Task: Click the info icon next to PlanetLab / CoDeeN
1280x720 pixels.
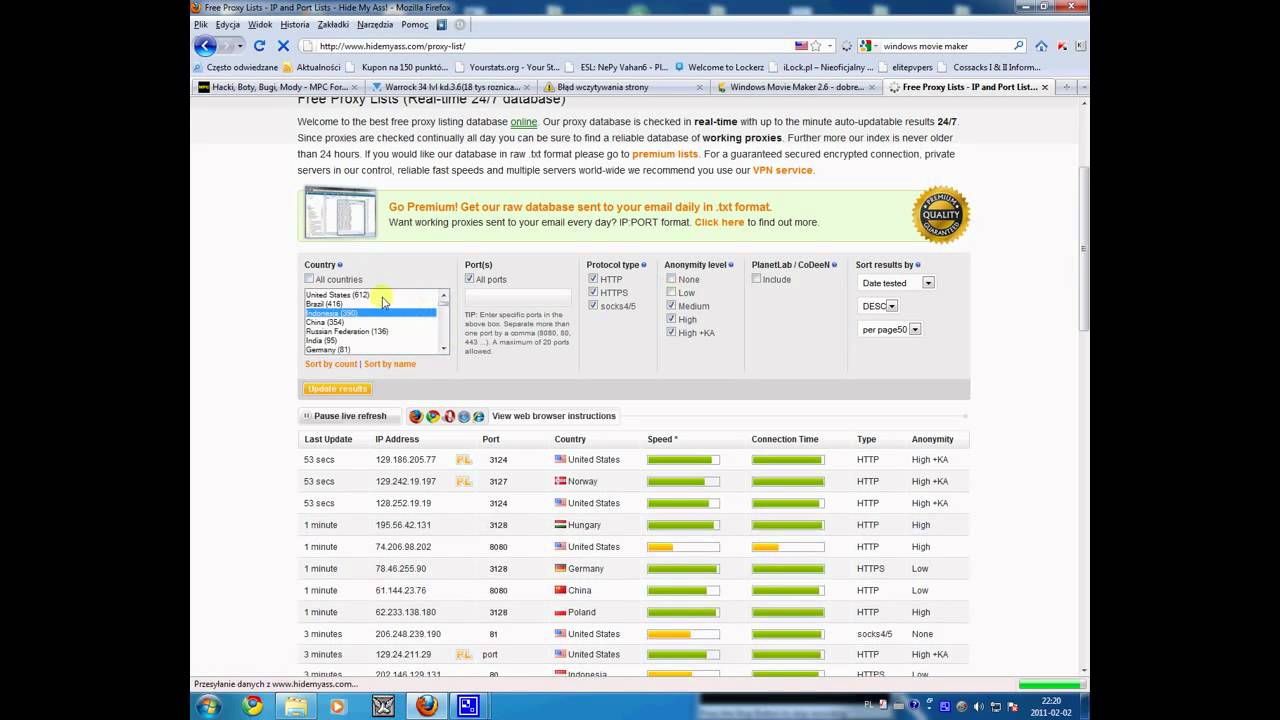Action: pos(834,265)
